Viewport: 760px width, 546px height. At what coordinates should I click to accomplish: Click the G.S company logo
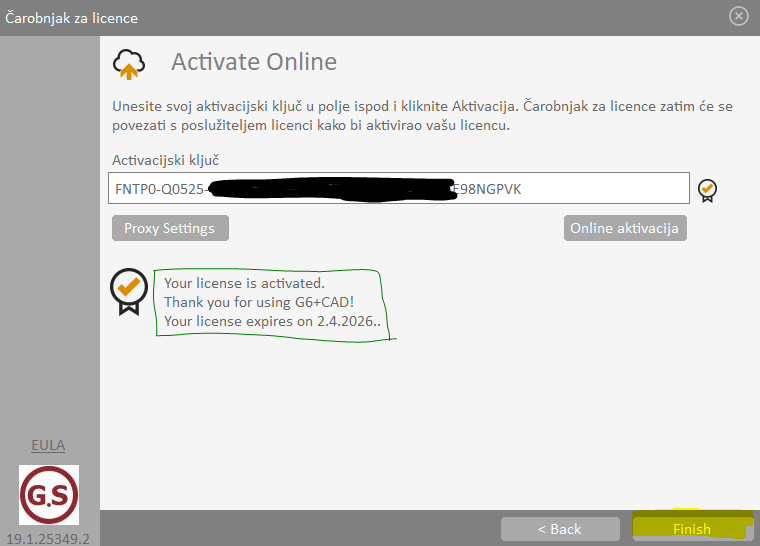click(x=49, y=494)
